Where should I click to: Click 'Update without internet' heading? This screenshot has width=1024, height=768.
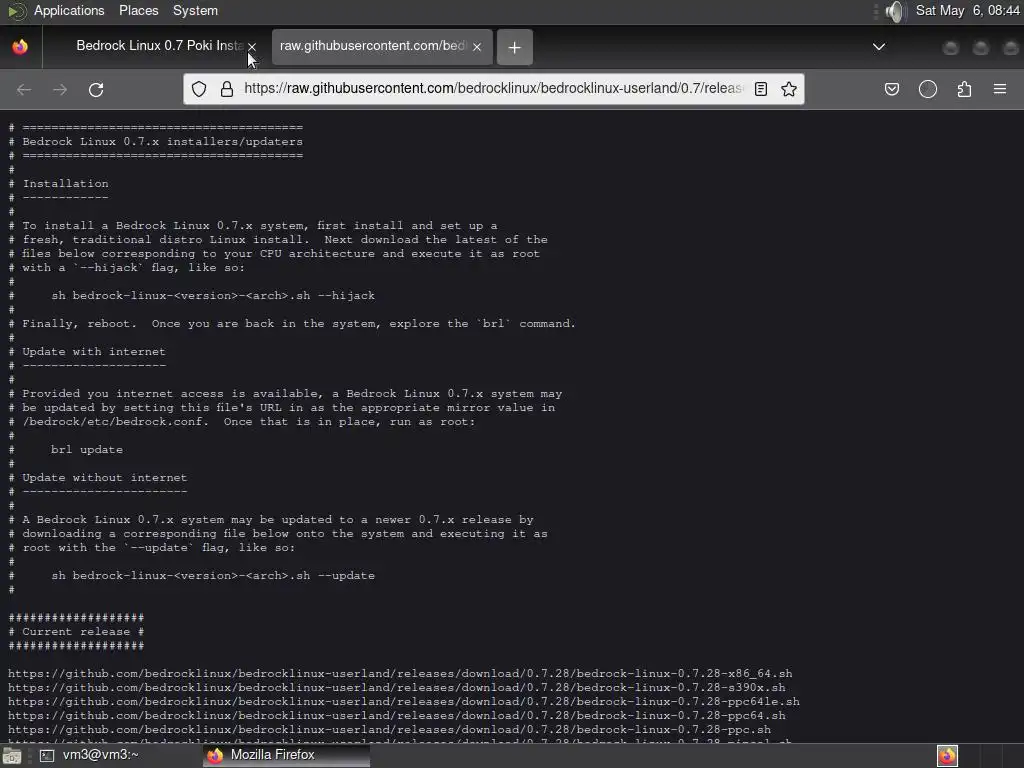click(x=104, y=477)
